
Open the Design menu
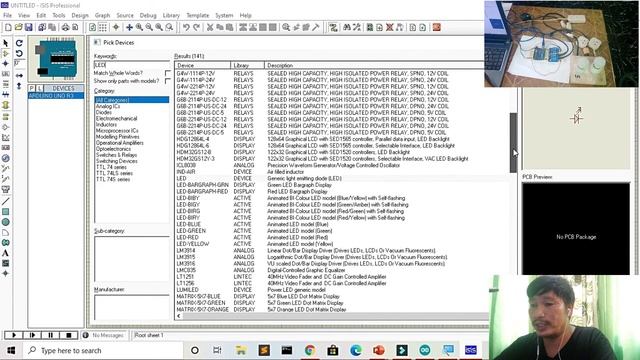click(80, 15)
